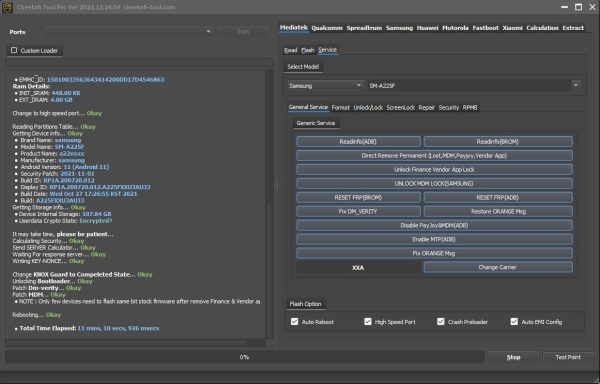Click the Userdata Crypto State line

[x=63, y=221]
